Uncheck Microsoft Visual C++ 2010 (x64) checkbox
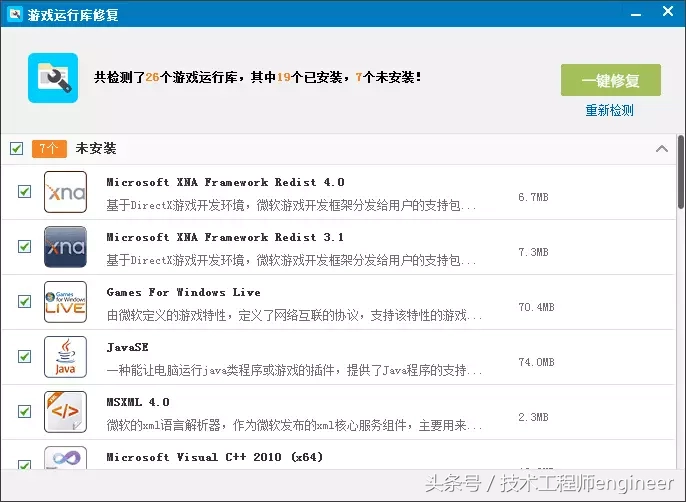This screenshot has height=502, width=686. [x=24, y=464]
